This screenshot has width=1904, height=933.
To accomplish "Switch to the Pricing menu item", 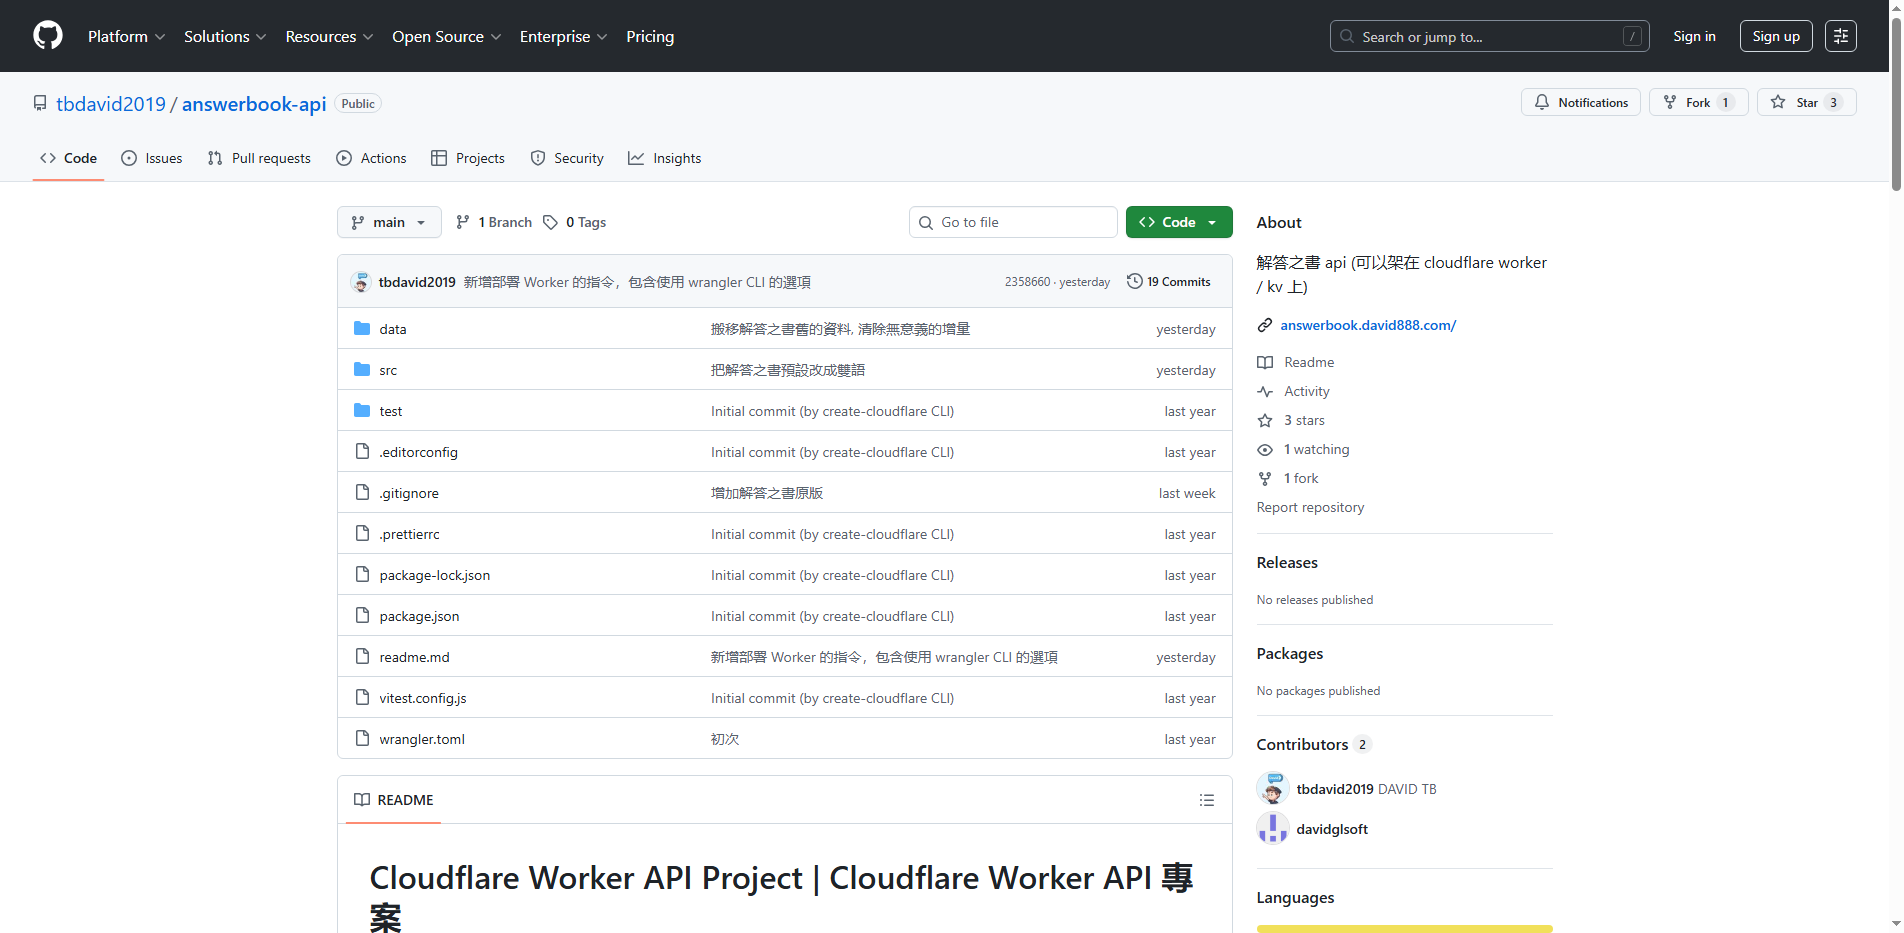I will pos(650,36).
